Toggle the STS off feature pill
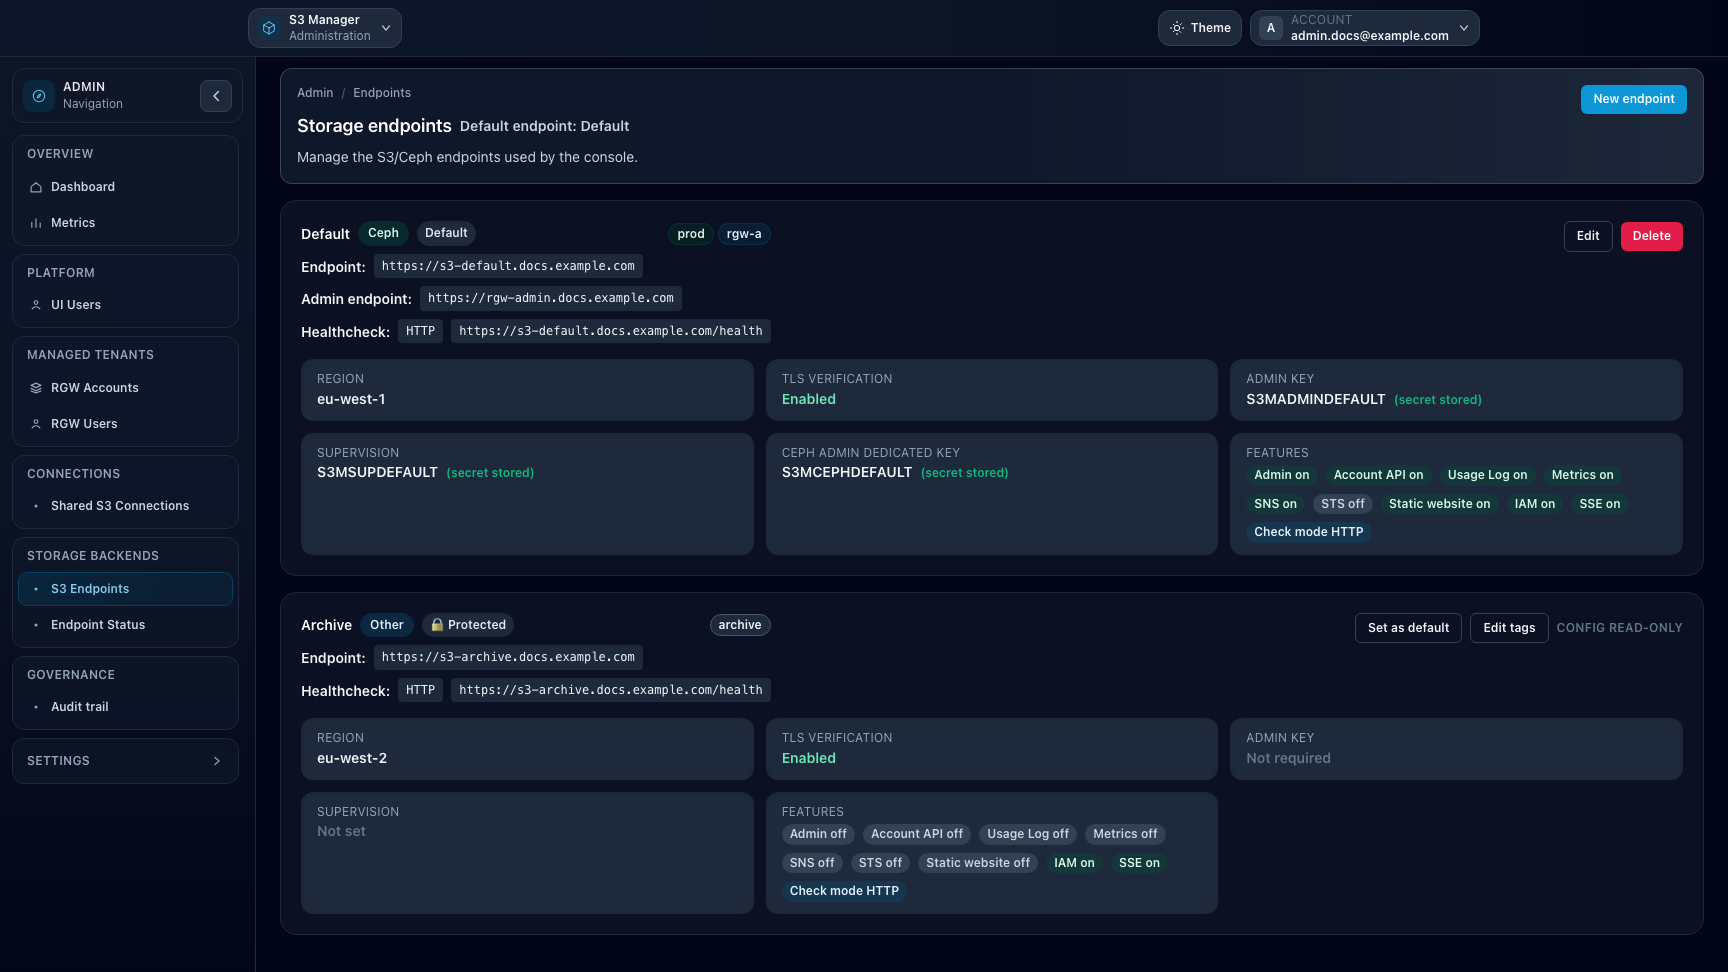 (1343, 503)
